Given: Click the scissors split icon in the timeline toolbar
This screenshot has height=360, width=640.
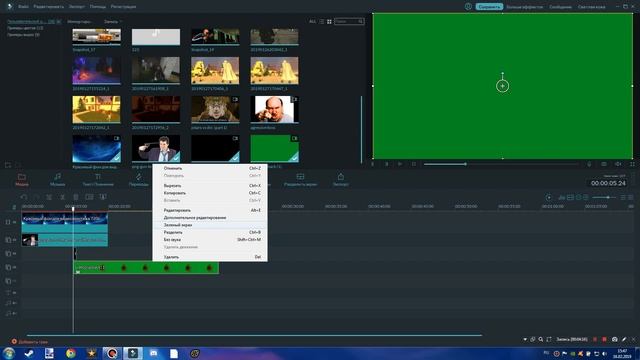Looking at the screenshot, I should (62, 197).
